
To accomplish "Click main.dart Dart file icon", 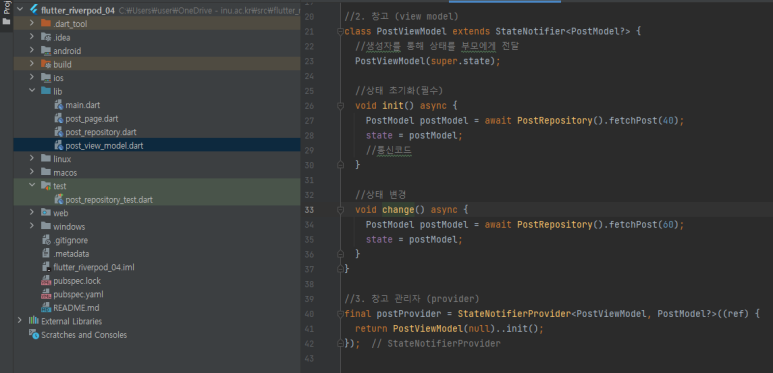I will point(58,104).
